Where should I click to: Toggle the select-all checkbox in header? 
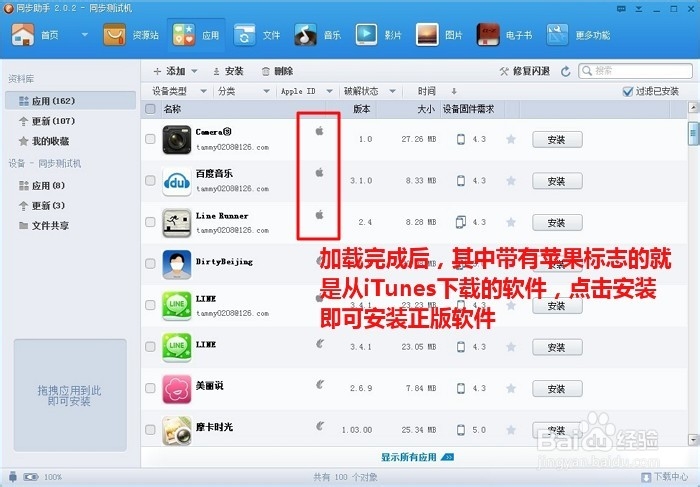150,109
